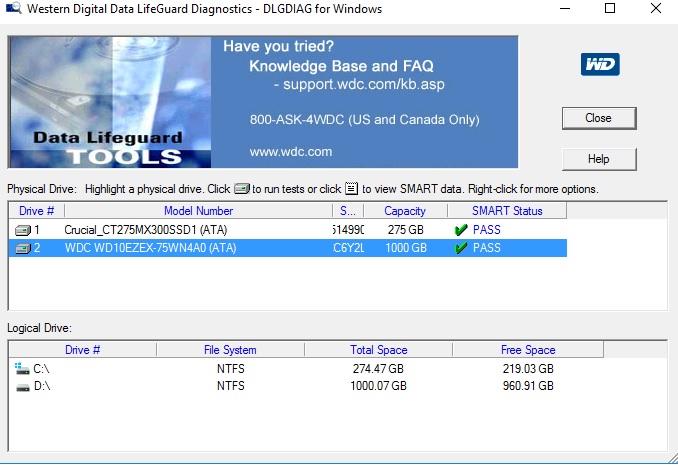This screenshot has height=465, width=678.
Task: Click the window resize grip corner
Action: (672, 459)
